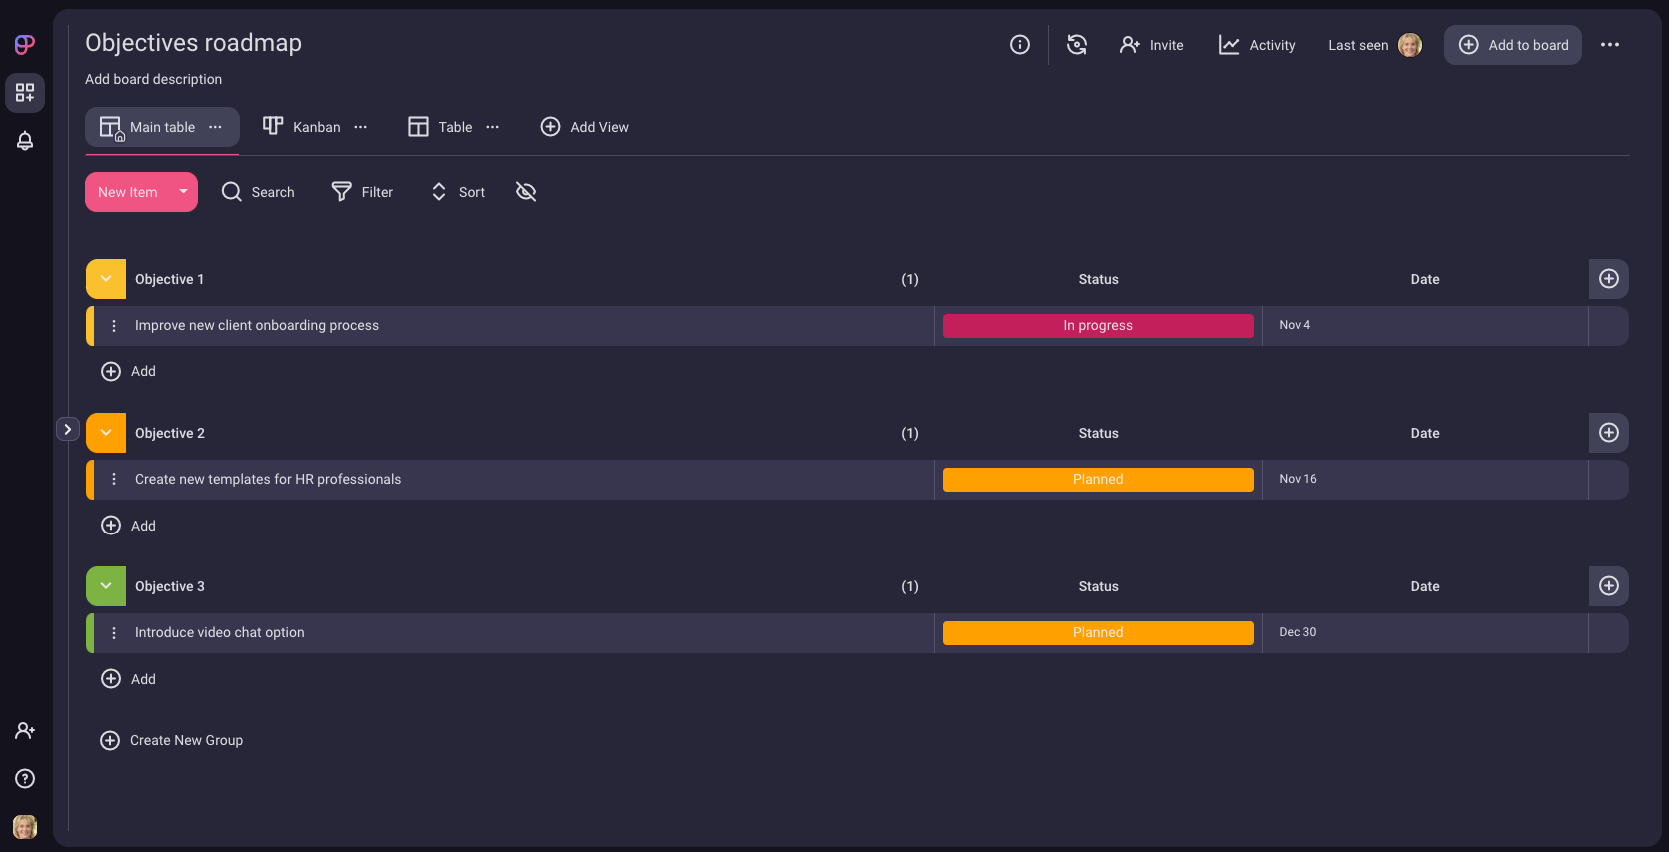Toggle hidden columns with the eye icon
Screen dimensions: 1669x852
526,192
